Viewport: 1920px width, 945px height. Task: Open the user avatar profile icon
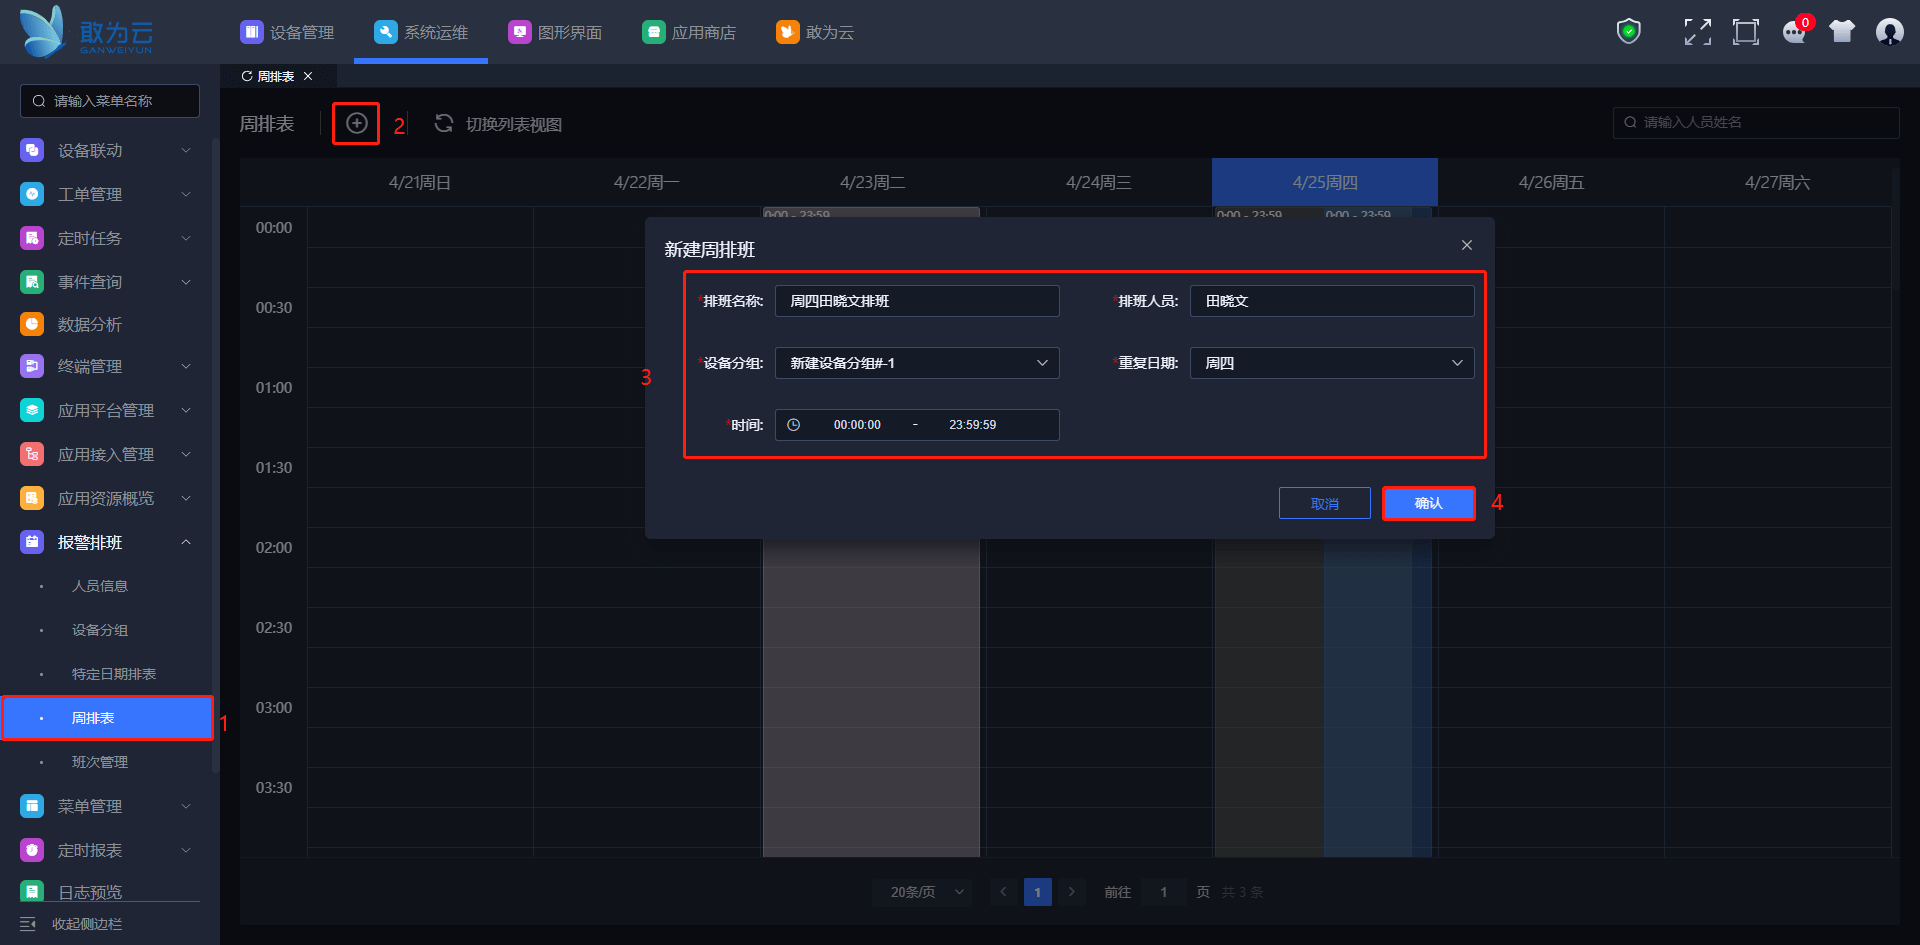coord(1889,32)
